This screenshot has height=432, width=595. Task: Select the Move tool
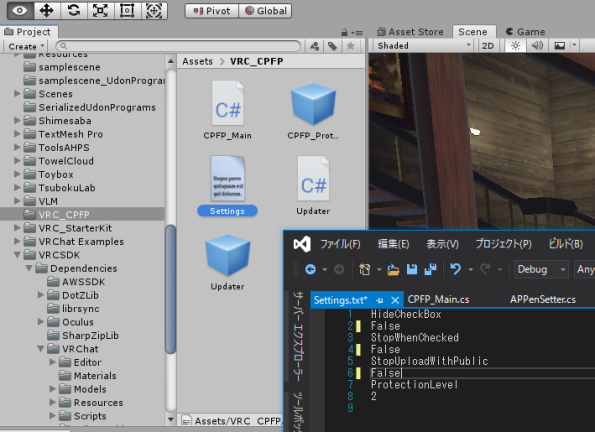click(46, 11)
